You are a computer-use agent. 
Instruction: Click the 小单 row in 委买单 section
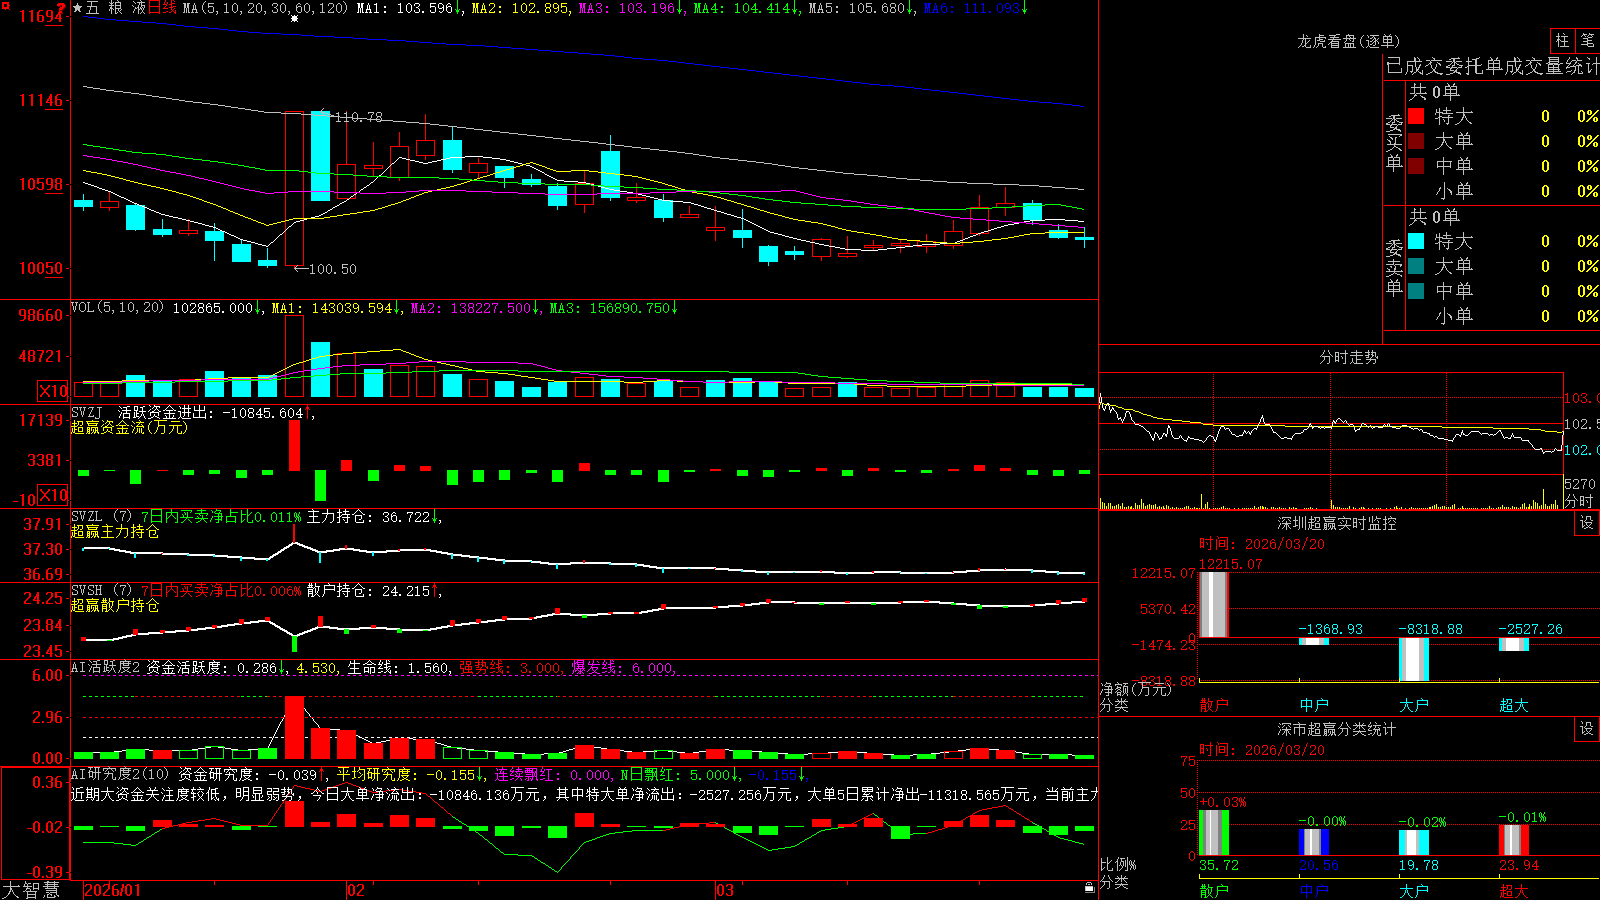pyautogui.click(x=1504, y=191)
